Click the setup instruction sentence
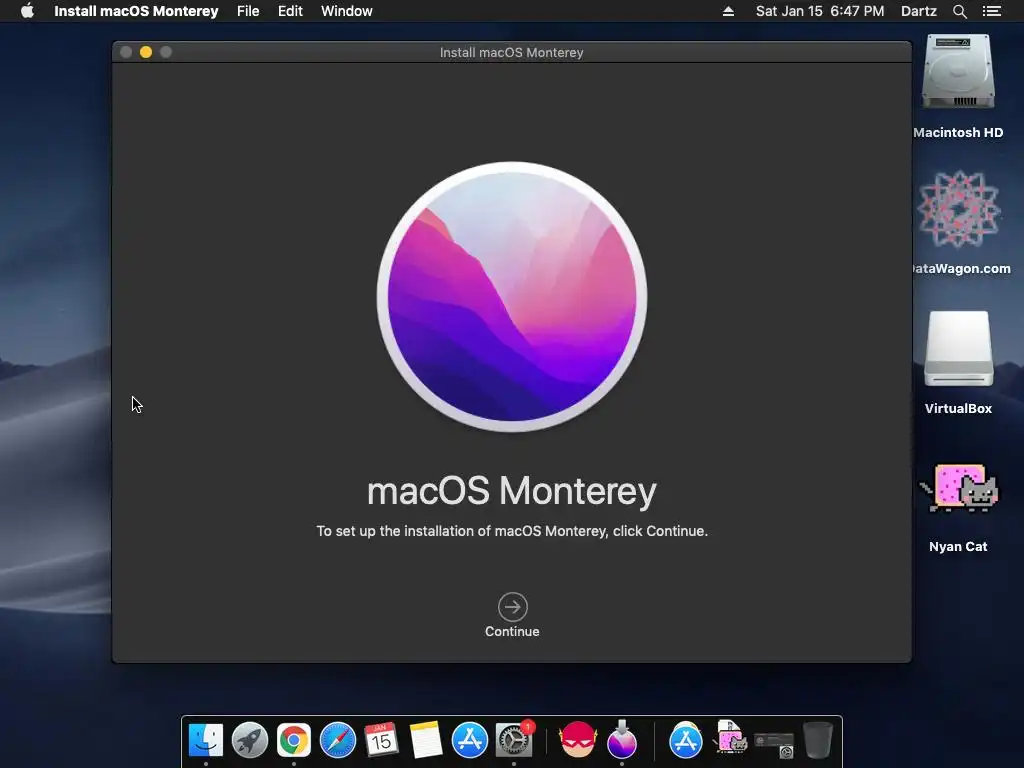The width and height of the screenshot is (1024, 768). (x=512, y=531)
